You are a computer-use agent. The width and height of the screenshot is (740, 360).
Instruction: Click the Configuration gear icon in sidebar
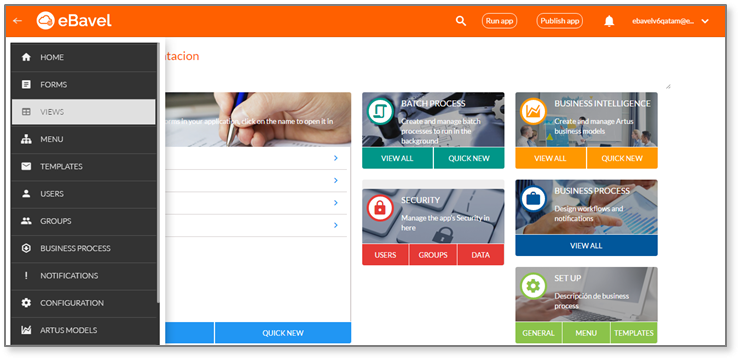click(26, 303)
